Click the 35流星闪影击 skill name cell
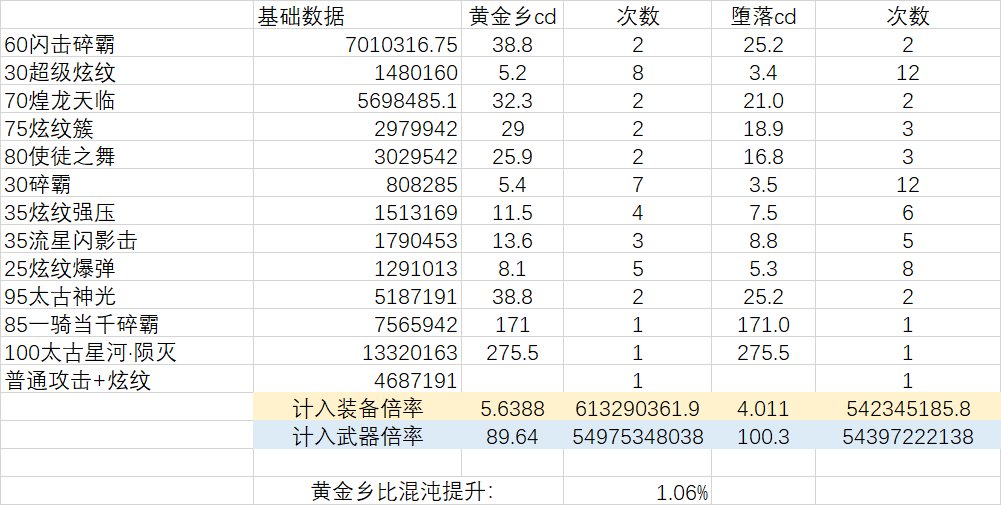This screenshot has width=1001, height=505. 126,240
